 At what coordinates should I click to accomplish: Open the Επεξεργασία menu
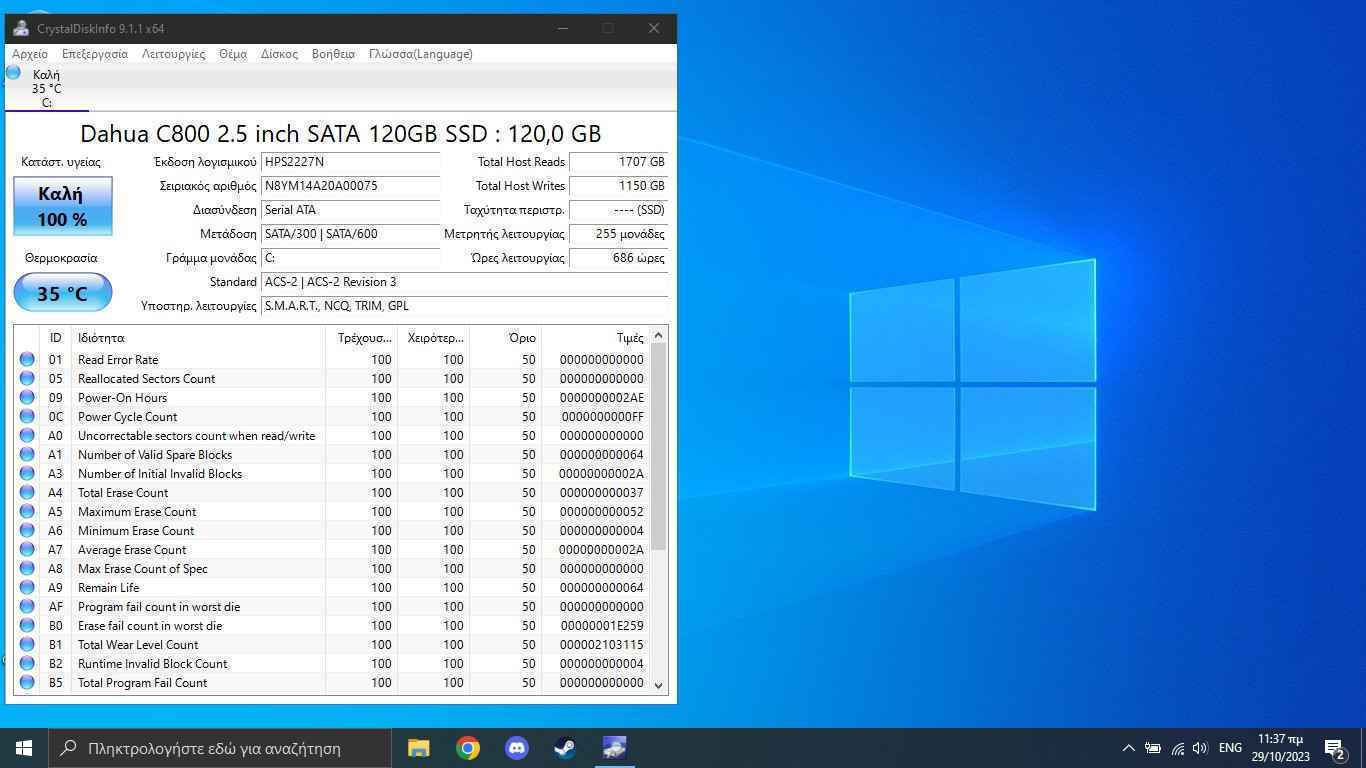pos(95,54)
